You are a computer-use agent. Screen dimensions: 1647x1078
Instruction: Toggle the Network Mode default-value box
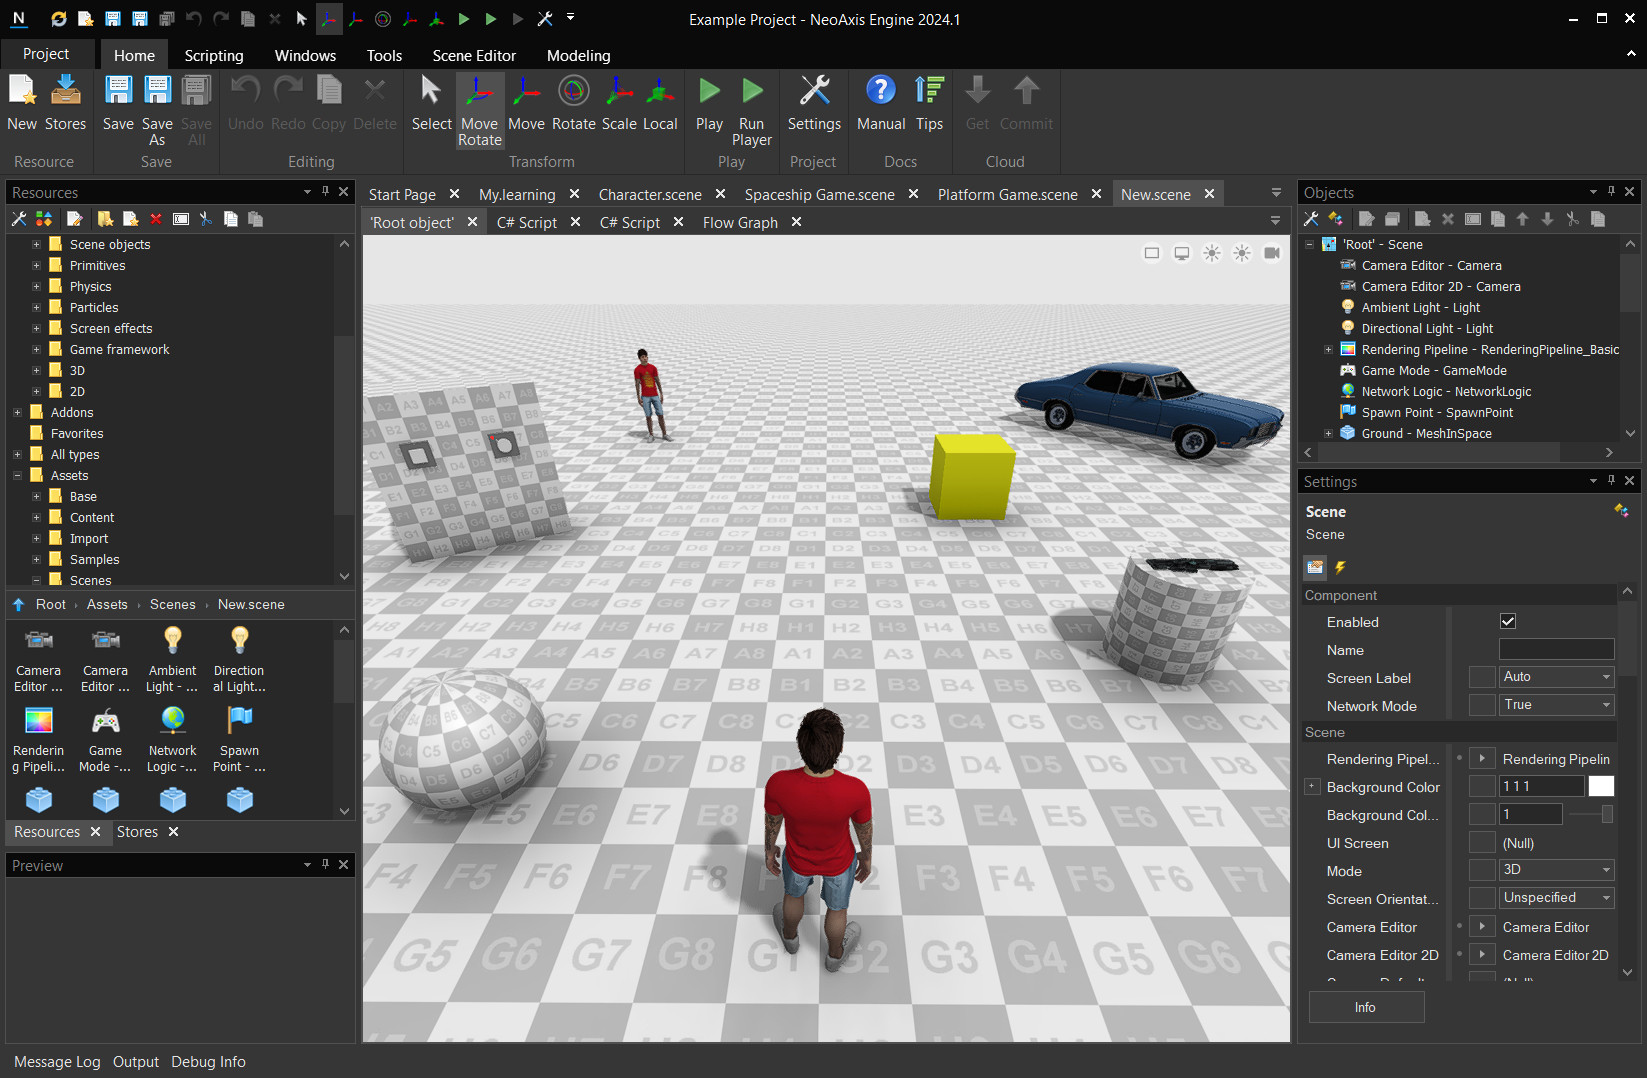tap(1481, 705)
